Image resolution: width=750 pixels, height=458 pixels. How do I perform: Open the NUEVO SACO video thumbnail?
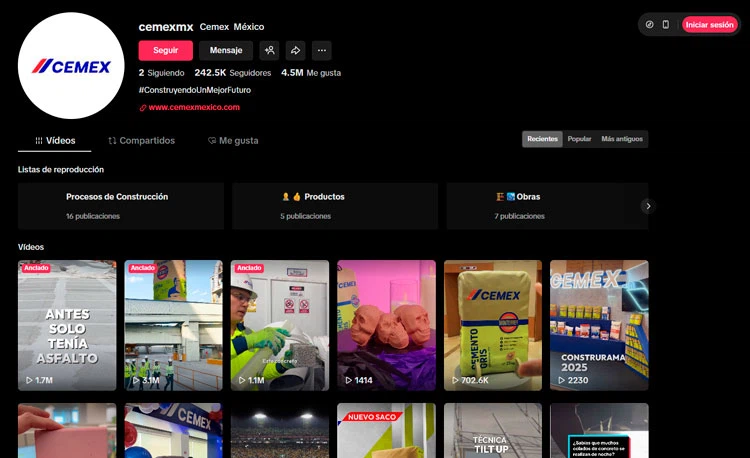[x=386, y=430]
